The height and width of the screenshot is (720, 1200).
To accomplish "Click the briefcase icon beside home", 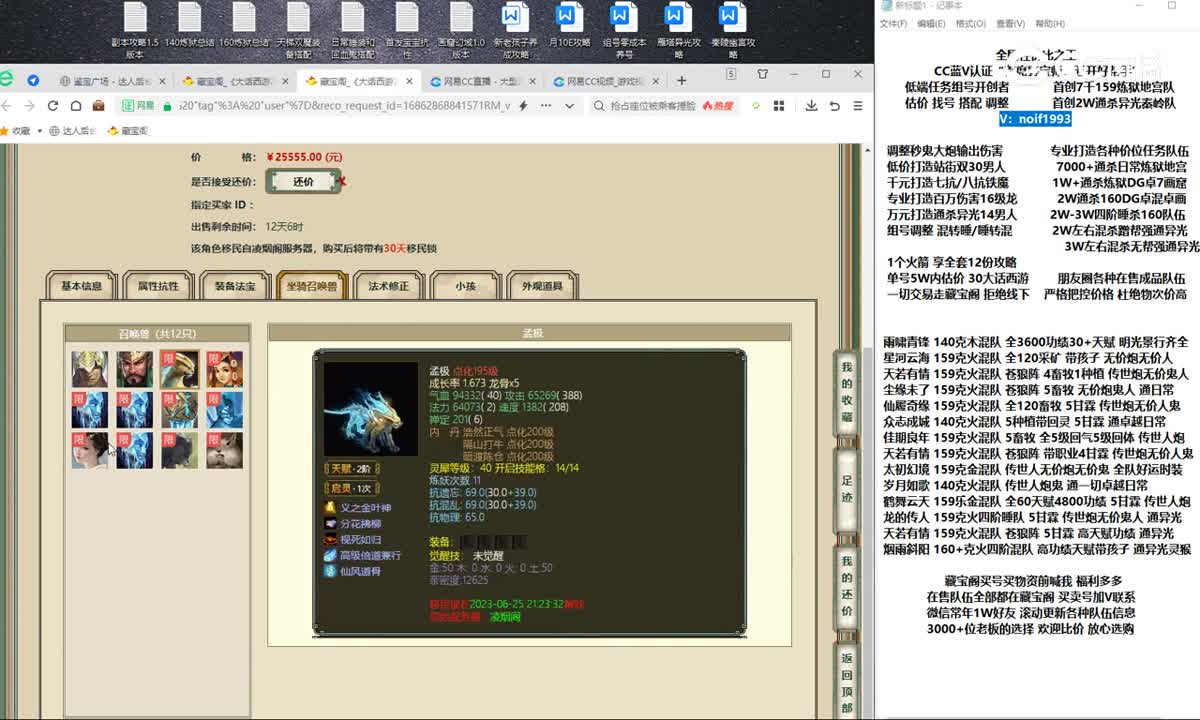I will pos(98,105).
